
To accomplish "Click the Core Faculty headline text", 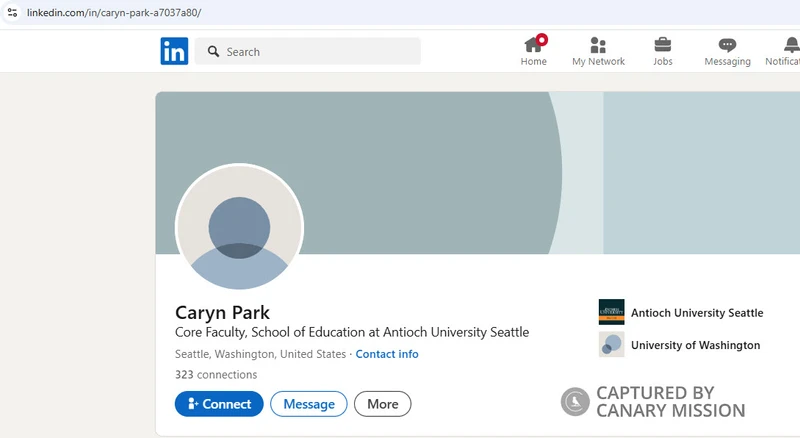I will tap(352, 332).
